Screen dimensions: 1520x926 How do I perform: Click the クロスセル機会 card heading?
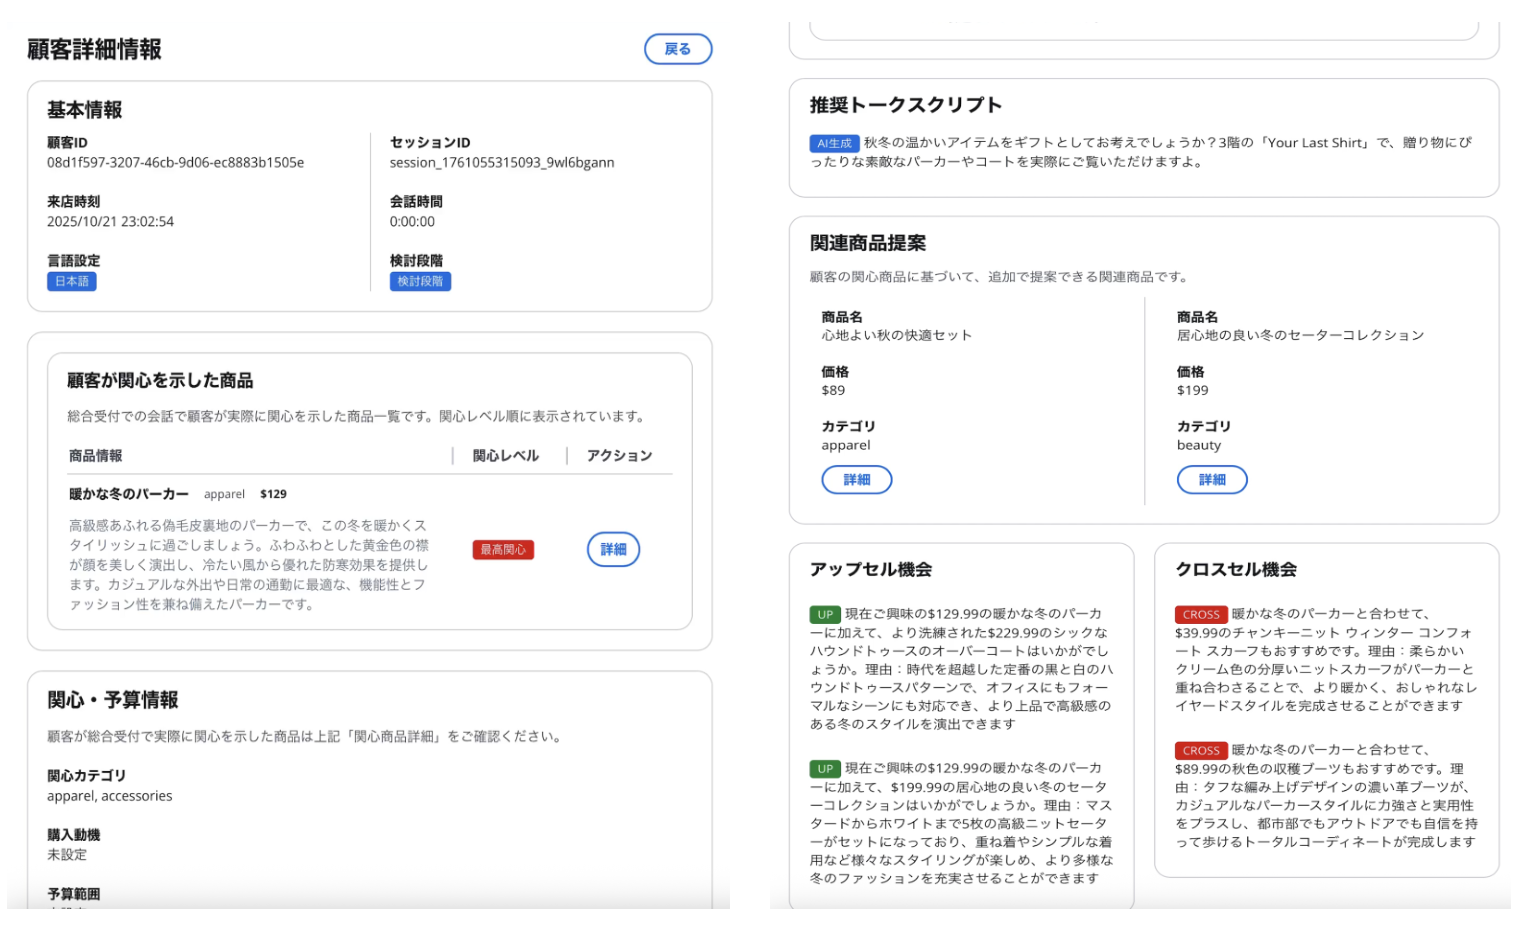click(1236, 569)
